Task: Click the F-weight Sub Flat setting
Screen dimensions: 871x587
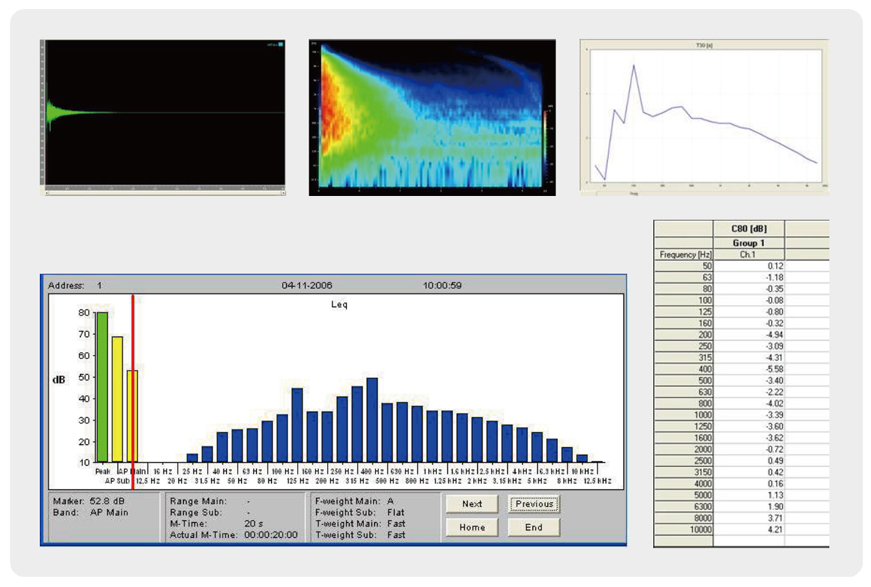Action: point(359,513)
